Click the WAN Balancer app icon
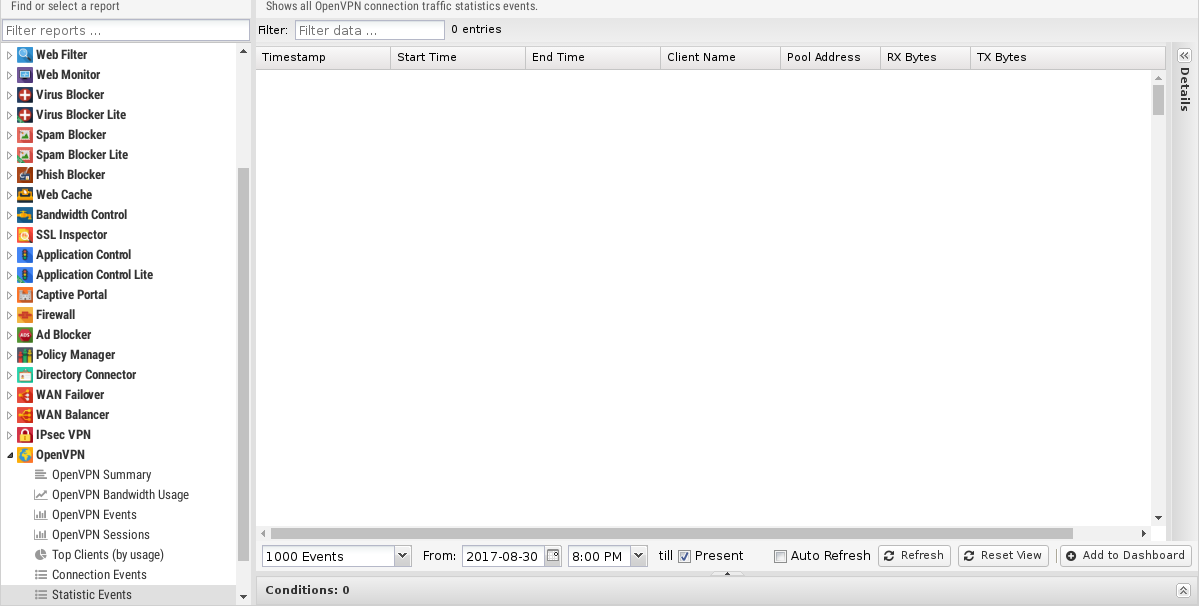This screenshot has width=1199, height=606. (x=24, y=415)
